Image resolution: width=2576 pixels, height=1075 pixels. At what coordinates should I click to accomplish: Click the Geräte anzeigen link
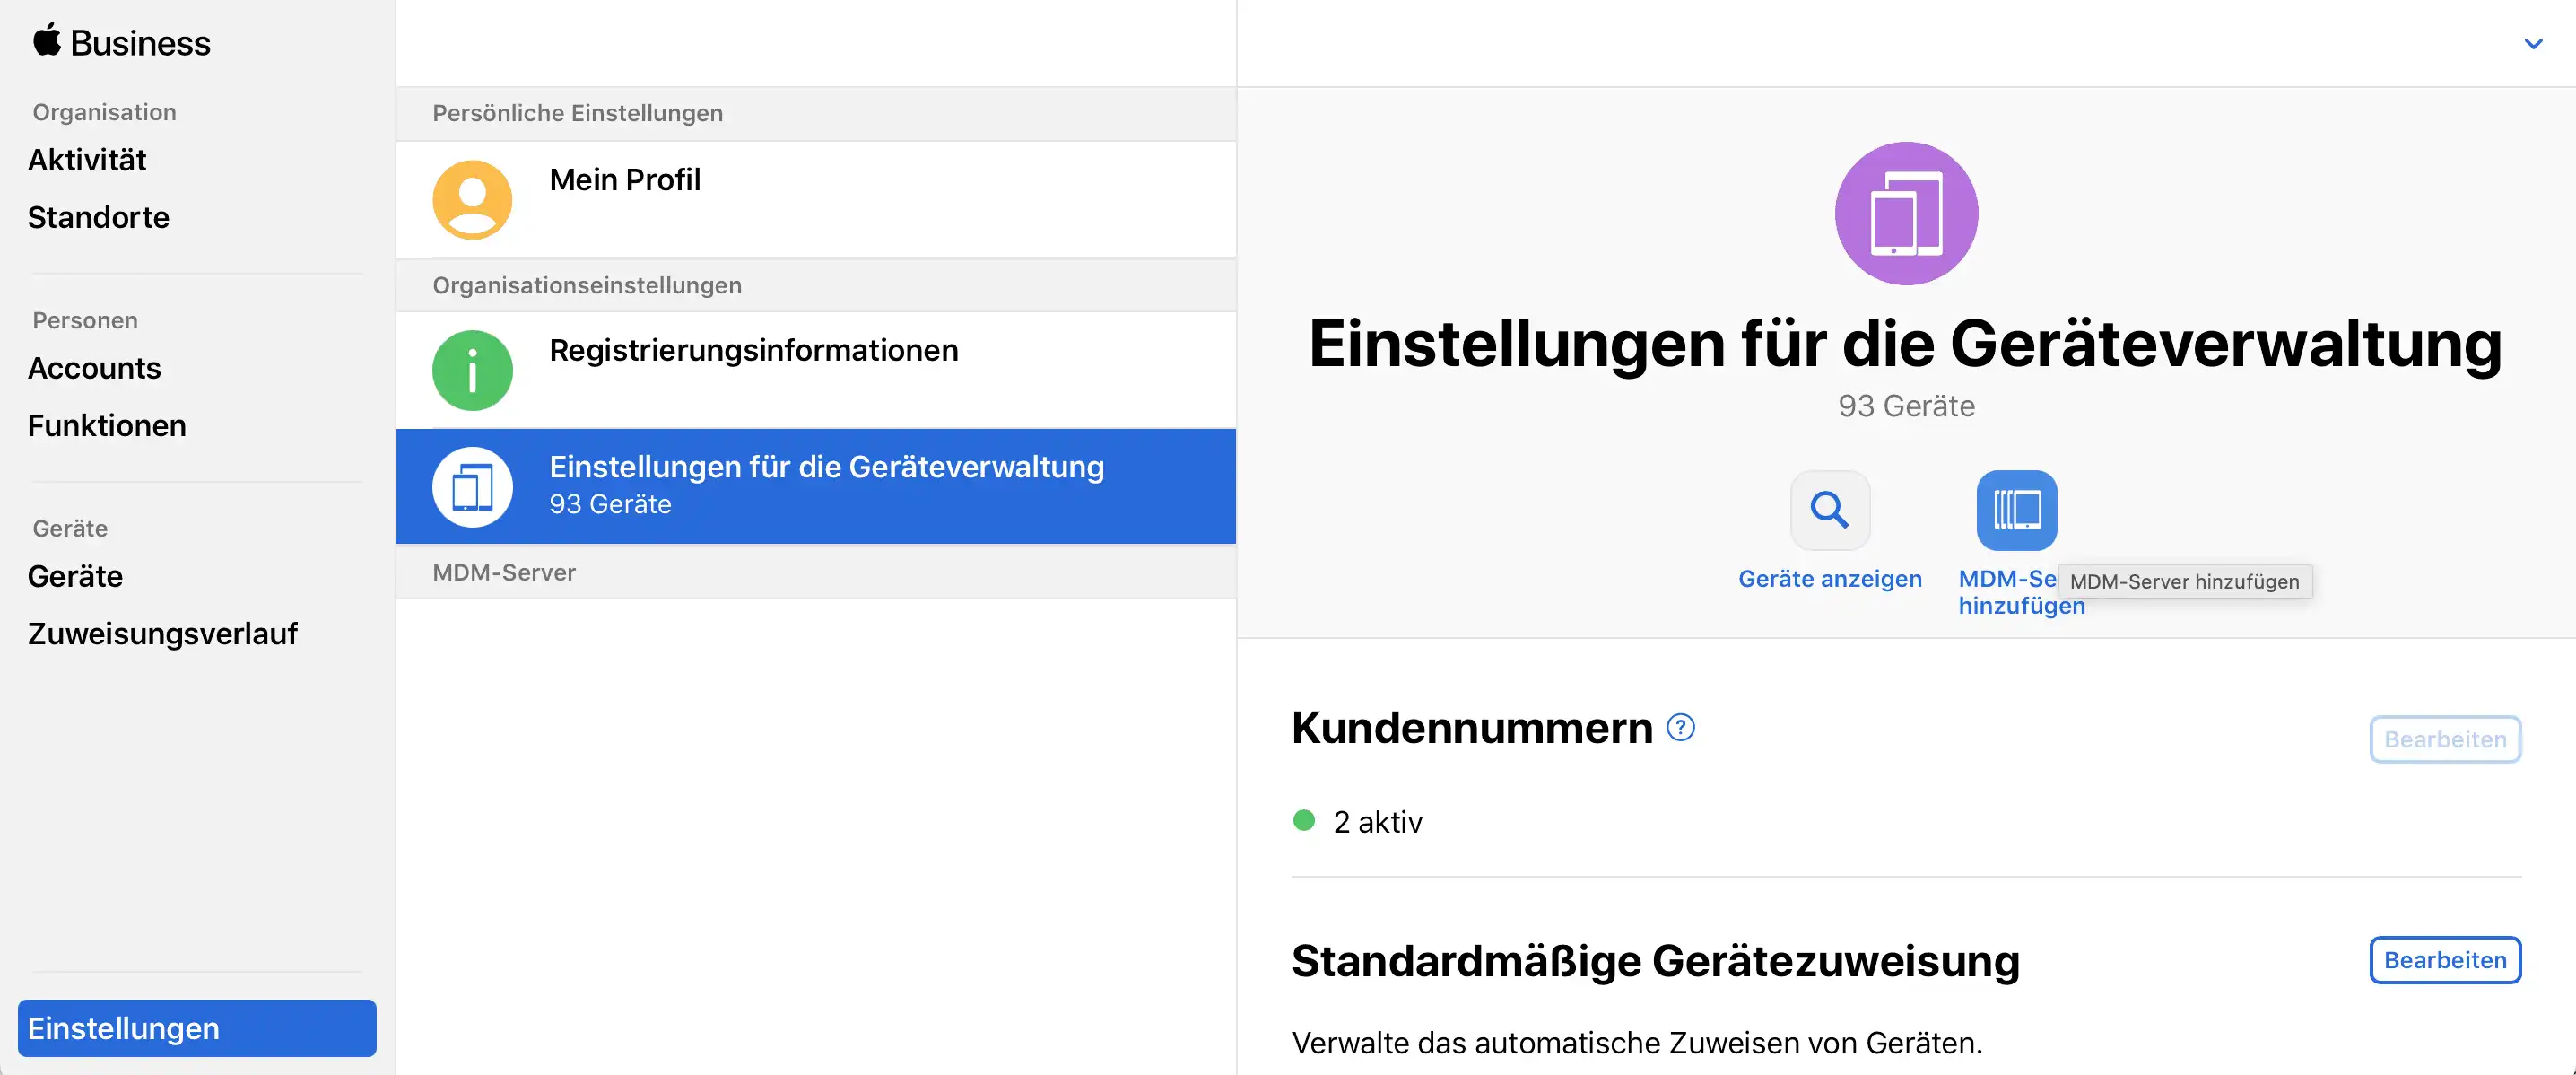(x=1830, y=578)
